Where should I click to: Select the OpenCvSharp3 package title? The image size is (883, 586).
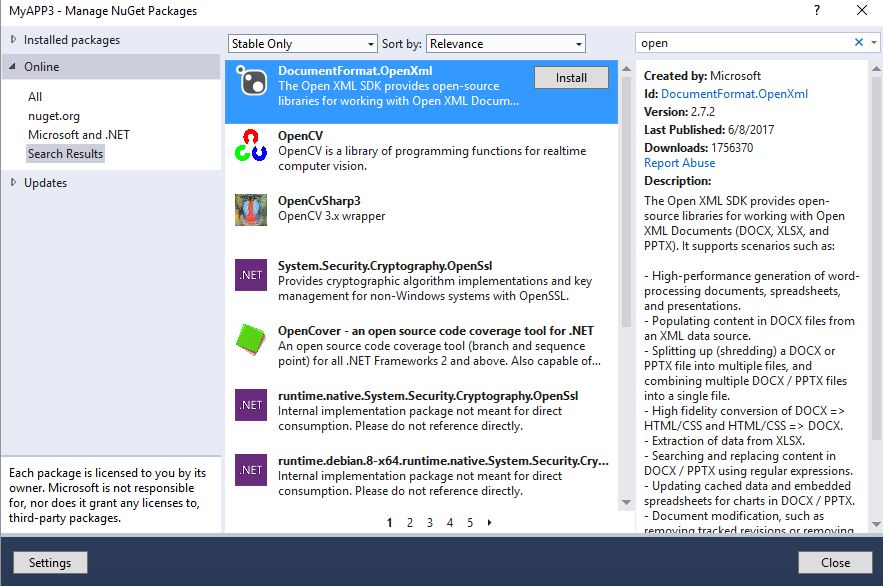click(x=319, y=200)
